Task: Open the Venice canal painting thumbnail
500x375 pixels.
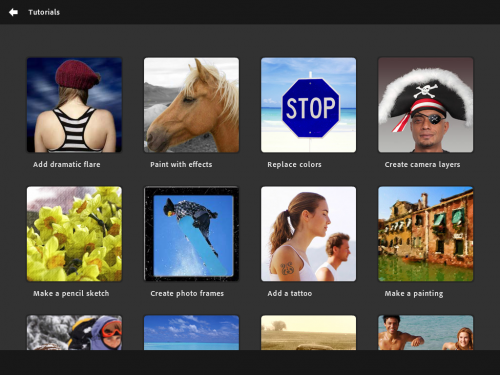Action: pos(426,234)
